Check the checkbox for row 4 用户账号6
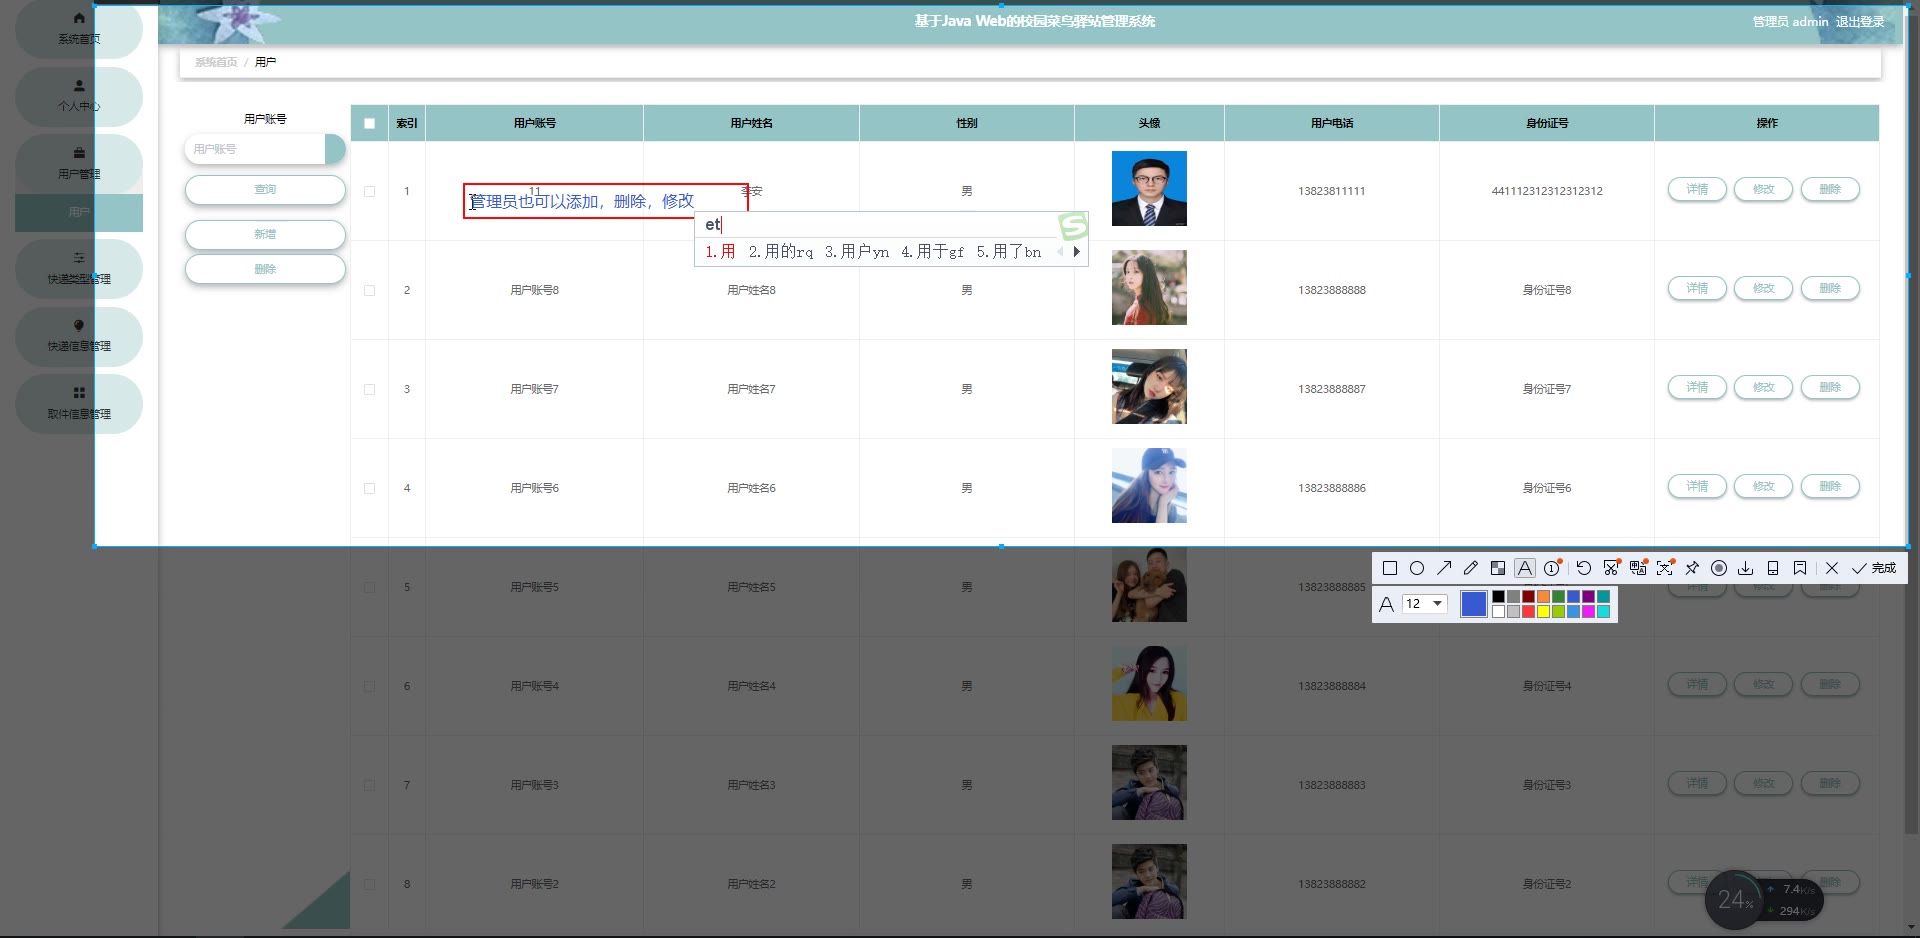 pyautogui.click(x=370, y=488)
